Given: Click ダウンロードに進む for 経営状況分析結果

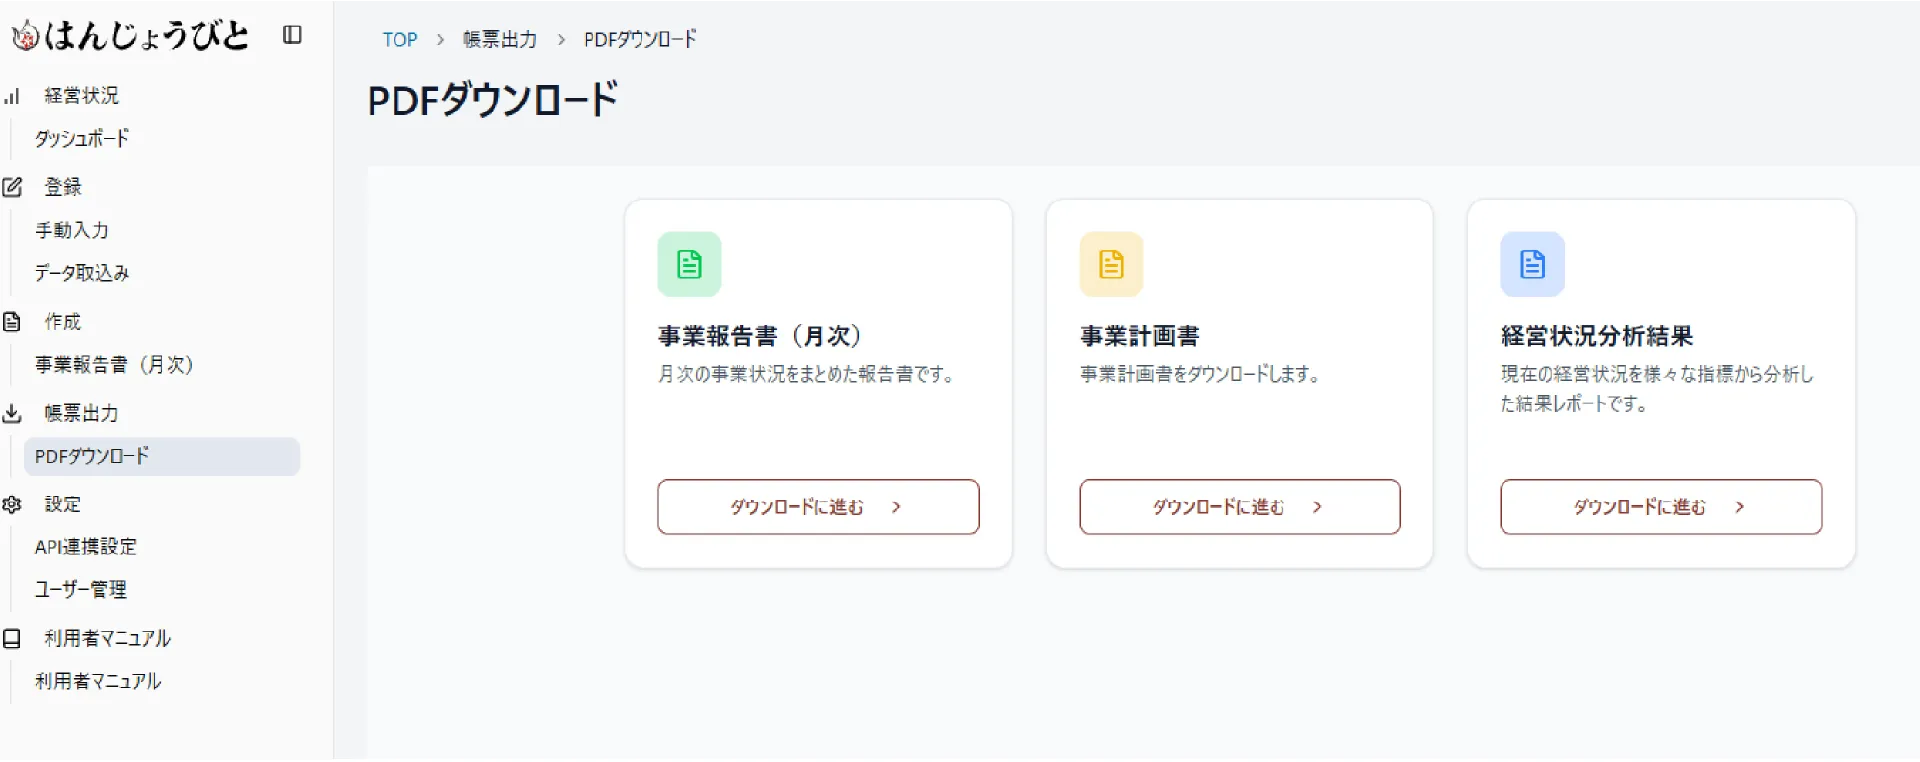Looking at the screenshot, I should coord(1660,507).
